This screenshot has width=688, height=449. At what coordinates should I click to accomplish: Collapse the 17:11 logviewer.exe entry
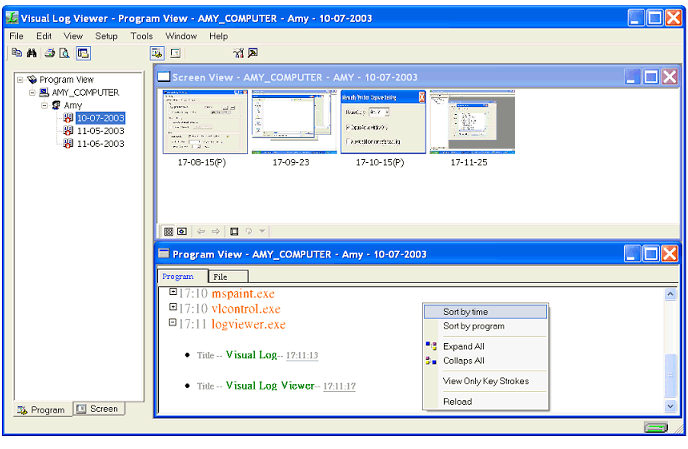point(173,323)
